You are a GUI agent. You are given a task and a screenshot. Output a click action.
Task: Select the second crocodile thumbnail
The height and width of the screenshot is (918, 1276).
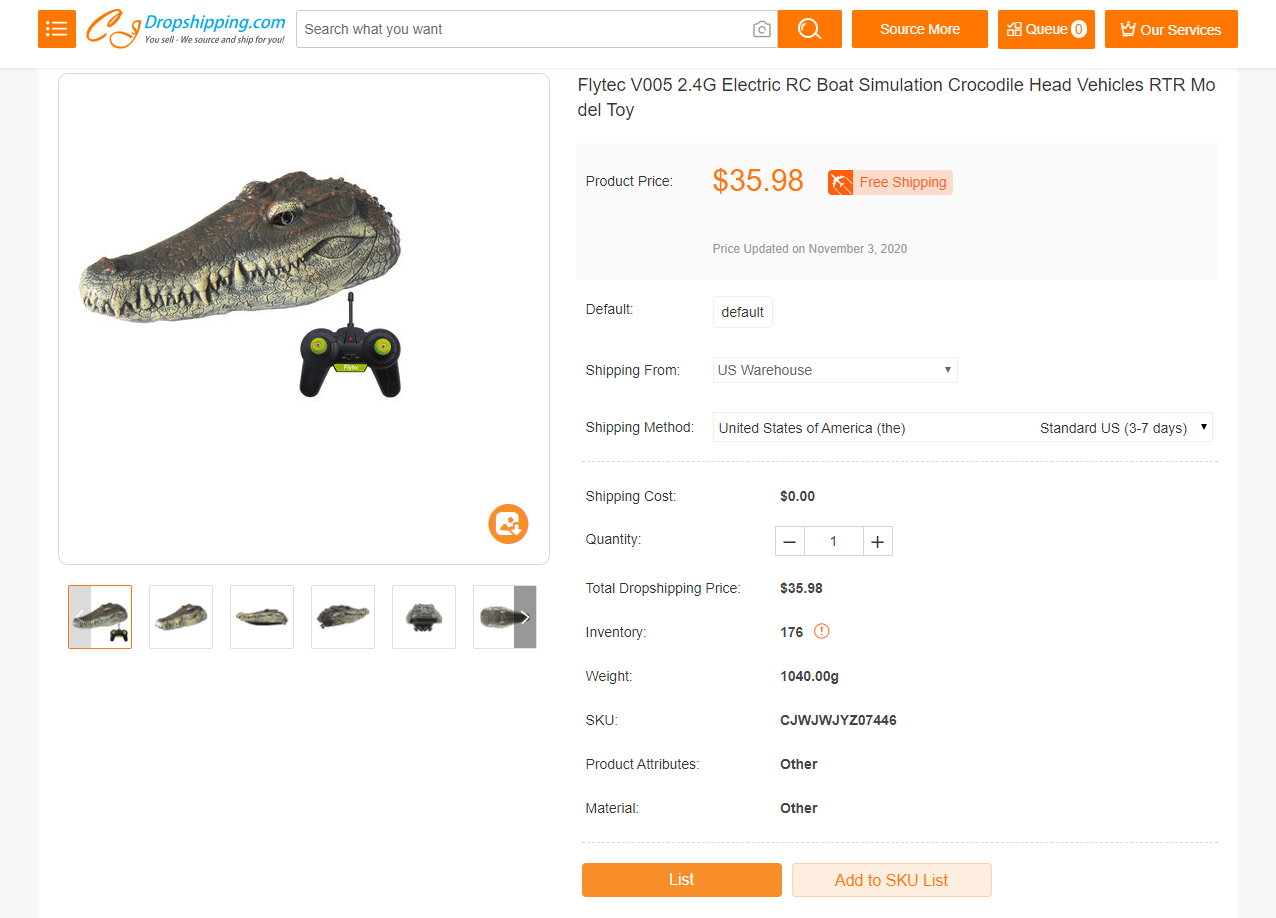(x=181, y=617)
